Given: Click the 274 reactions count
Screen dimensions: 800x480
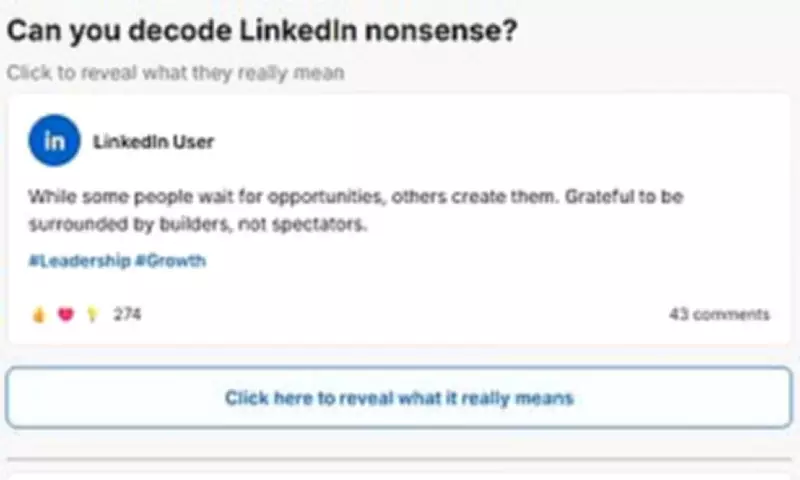Looking at the screenshot, I should point(127,315).
